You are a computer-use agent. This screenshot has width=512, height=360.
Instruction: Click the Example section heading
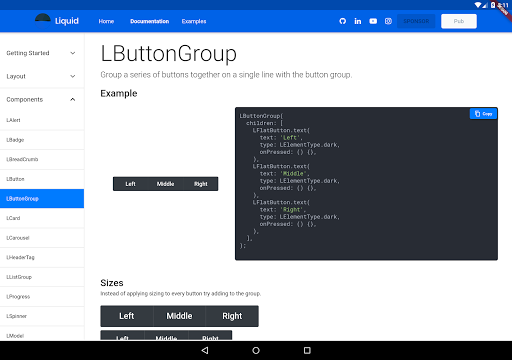(x=119, y=94)
